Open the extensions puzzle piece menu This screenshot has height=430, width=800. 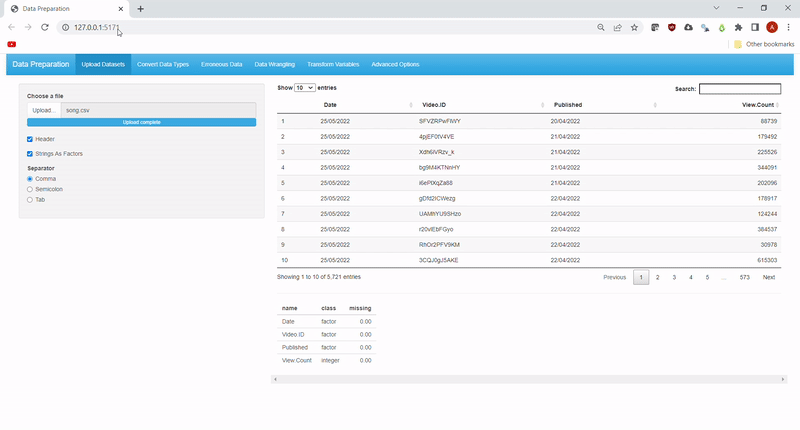click(x=738, y=28)
